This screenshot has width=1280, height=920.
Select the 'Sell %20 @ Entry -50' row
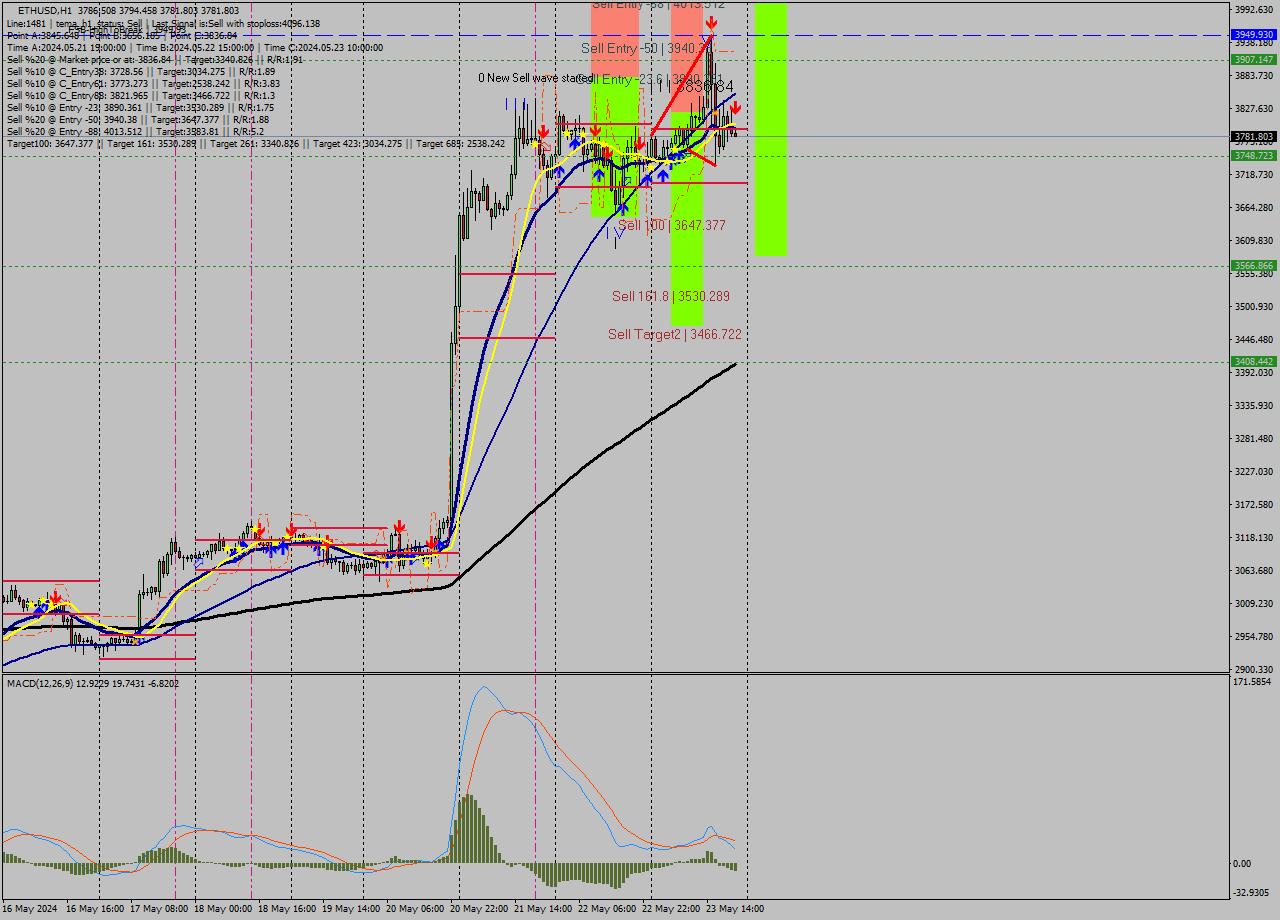click(138, 119)
